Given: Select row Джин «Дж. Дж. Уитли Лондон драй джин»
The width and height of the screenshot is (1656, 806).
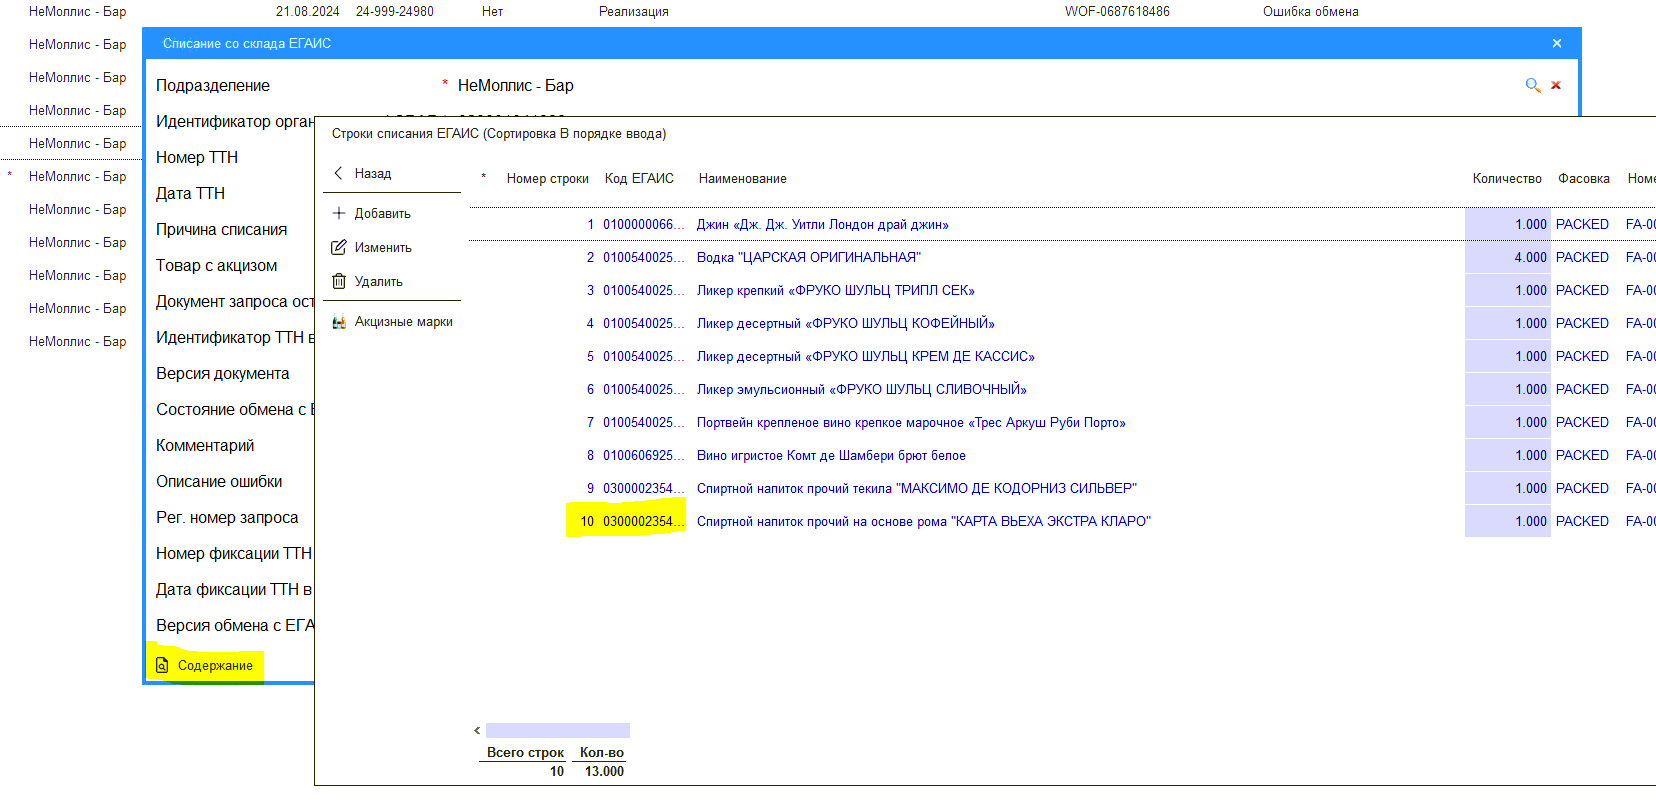Looking at the screenshot, I should (1062, 225).
